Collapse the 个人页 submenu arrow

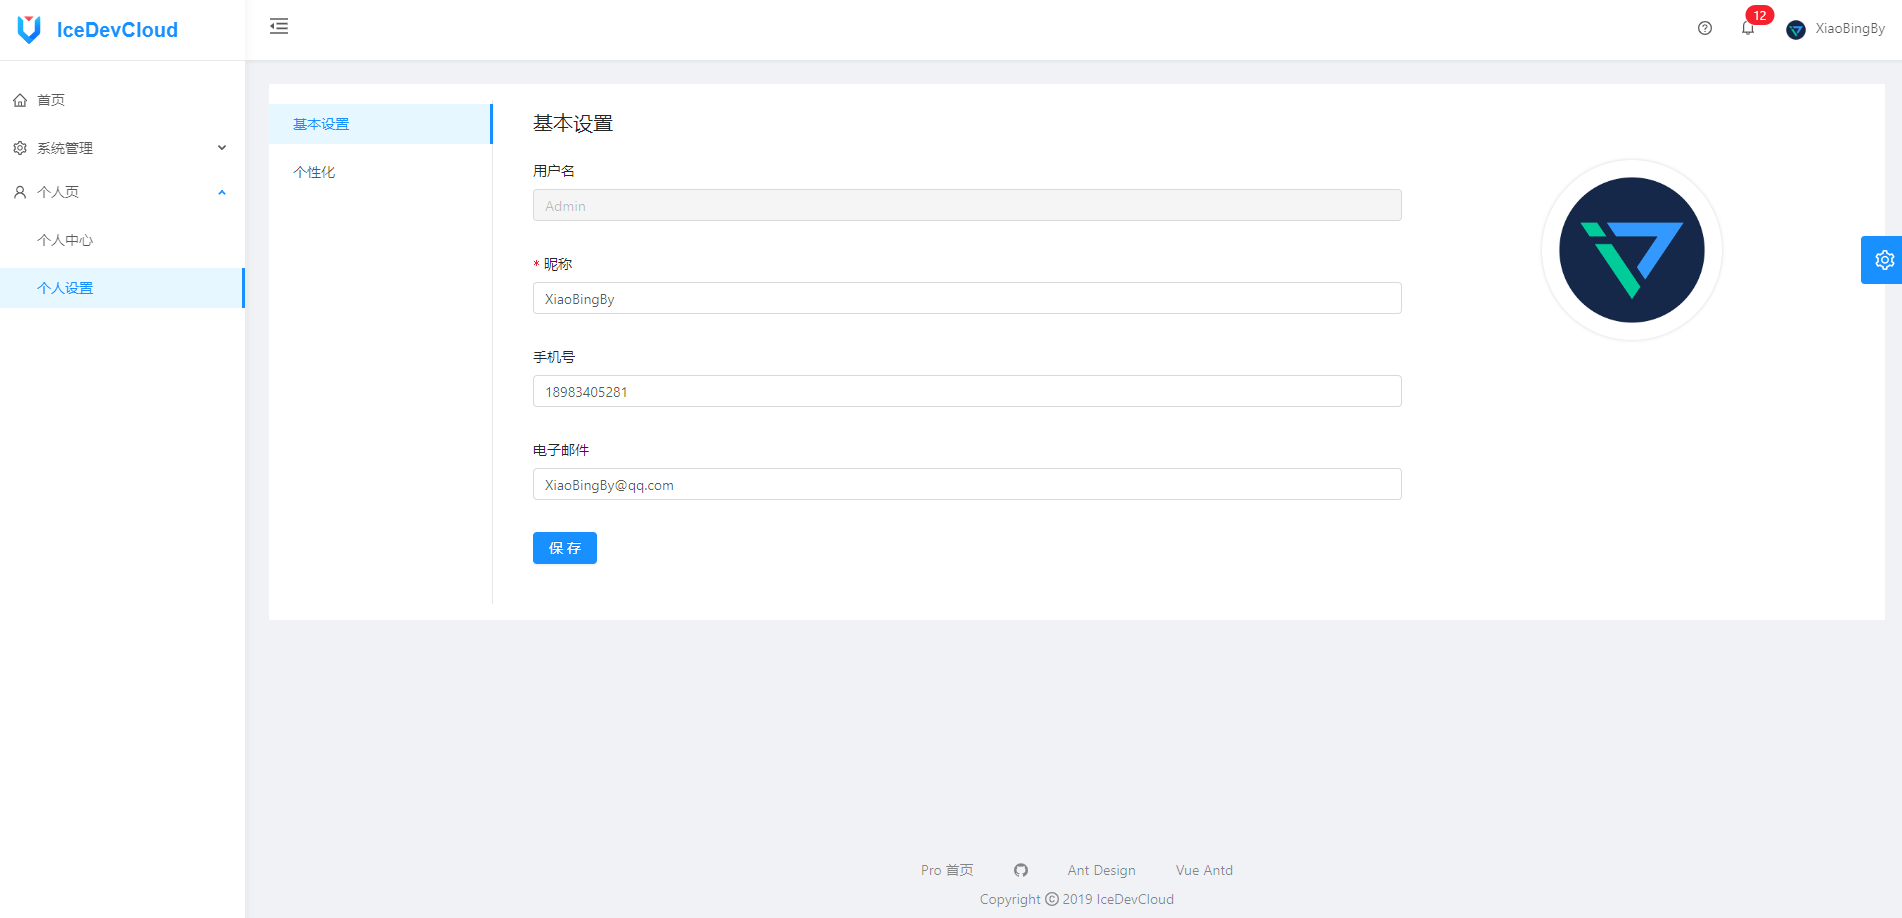point(222,192)
